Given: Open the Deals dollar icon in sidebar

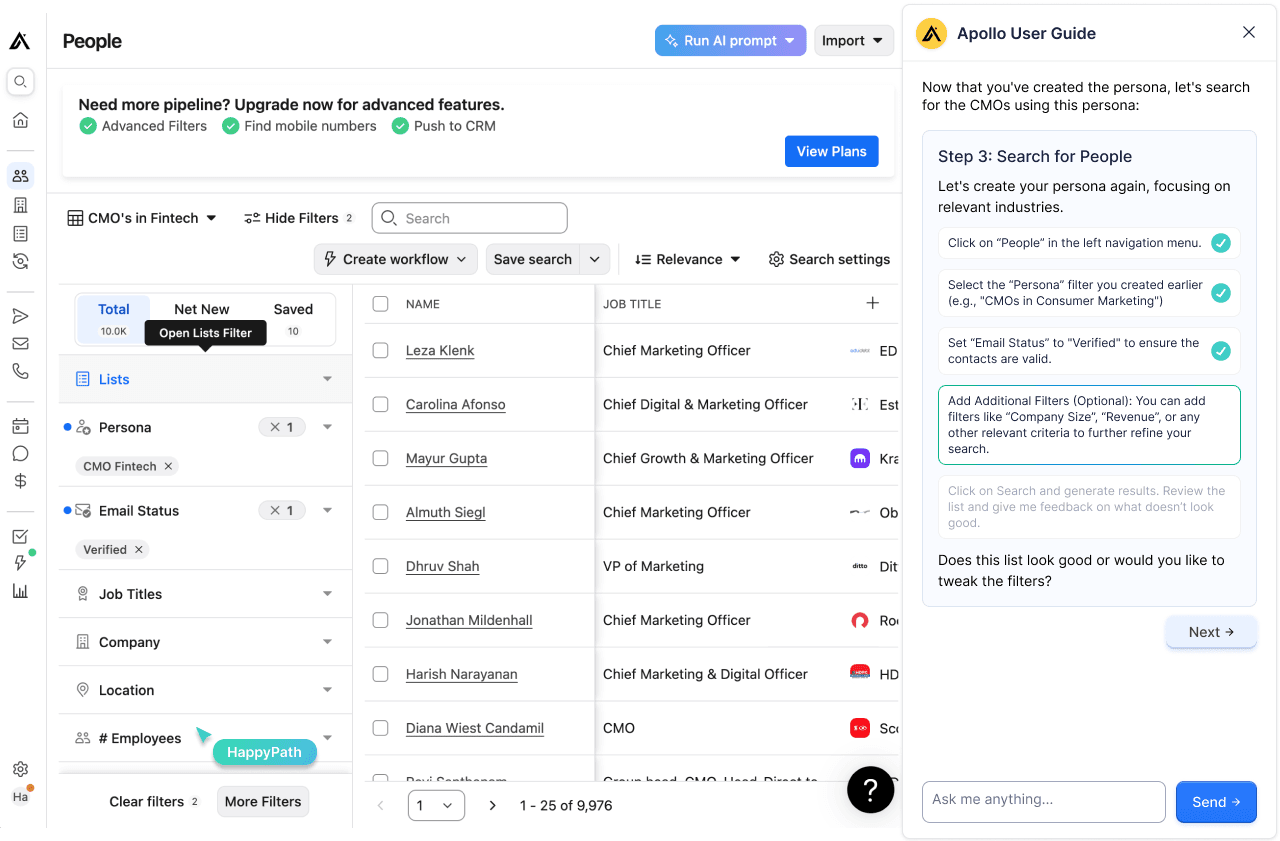Looking at the screenshot, I should [20, 481].
